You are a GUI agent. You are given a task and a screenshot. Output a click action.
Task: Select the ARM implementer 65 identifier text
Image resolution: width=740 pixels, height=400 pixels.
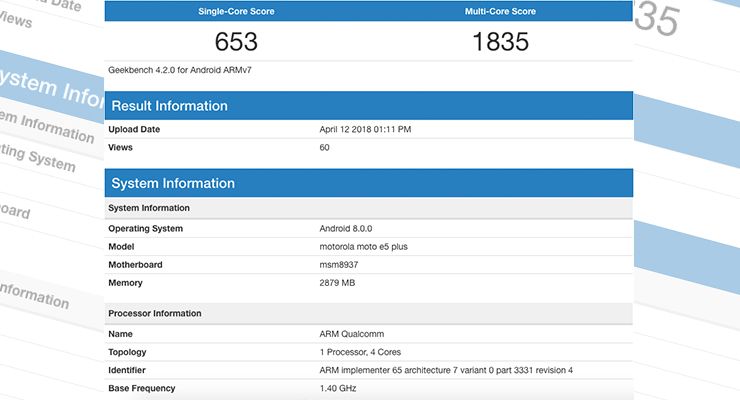[445, 371]
